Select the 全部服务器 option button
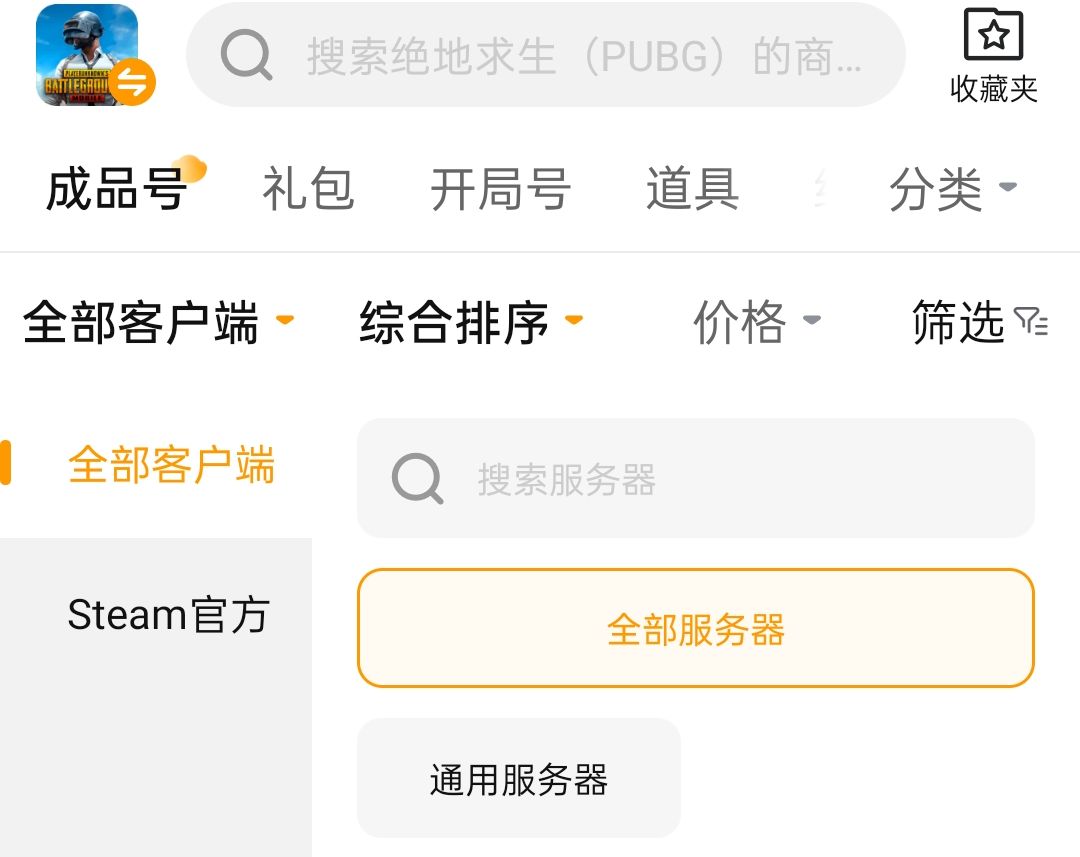The image size is (1080, 857). [x=695, y=629]
